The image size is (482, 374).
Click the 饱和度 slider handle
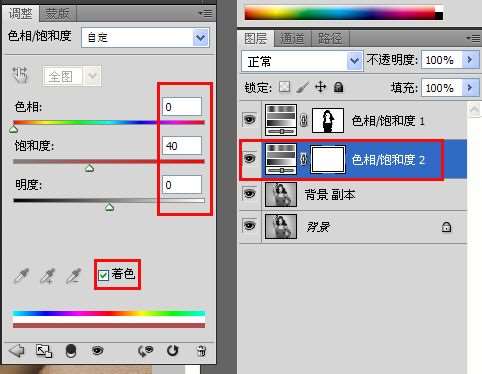[x=89, y=169]
